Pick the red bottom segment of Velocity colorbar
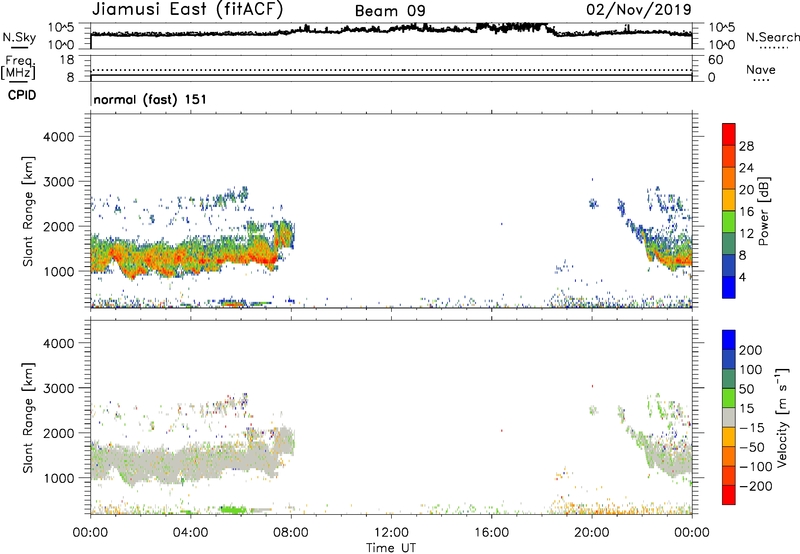The height and width of the screenshot is (554, 800). coord(729,495)
